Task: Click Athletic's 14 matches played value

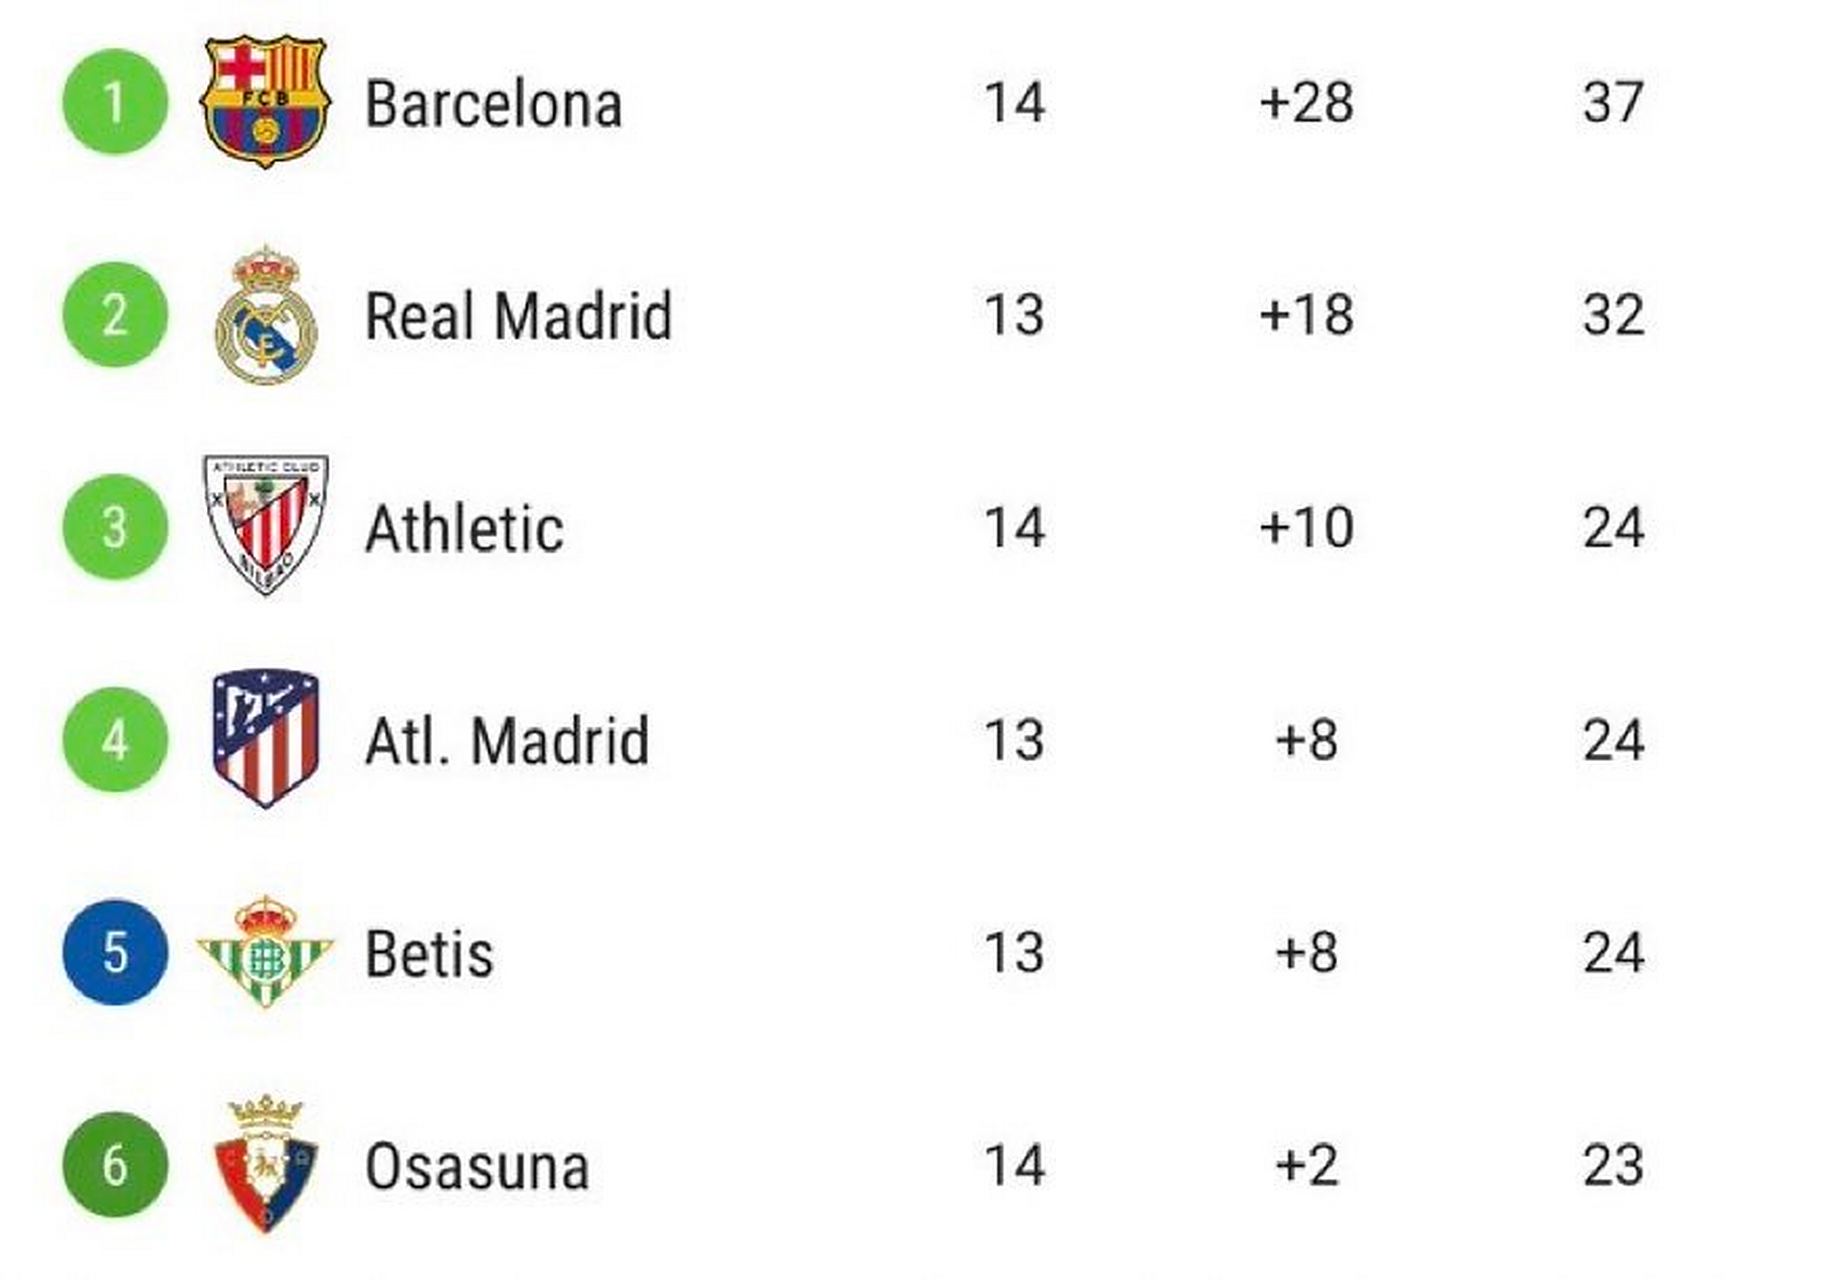Action: pos(1014,527)
